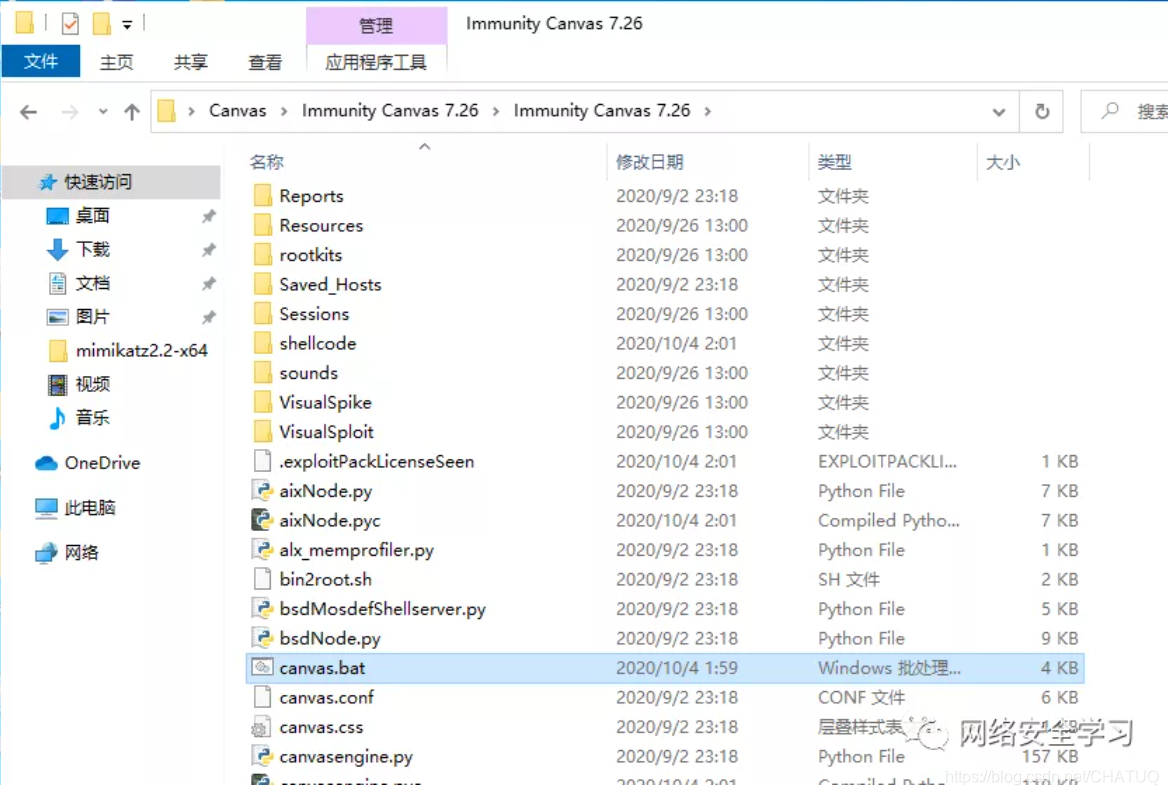Viewport: 1168px width, 795px height.
Task: Select the shellcode folder icon
Action: tap(262, 343)
